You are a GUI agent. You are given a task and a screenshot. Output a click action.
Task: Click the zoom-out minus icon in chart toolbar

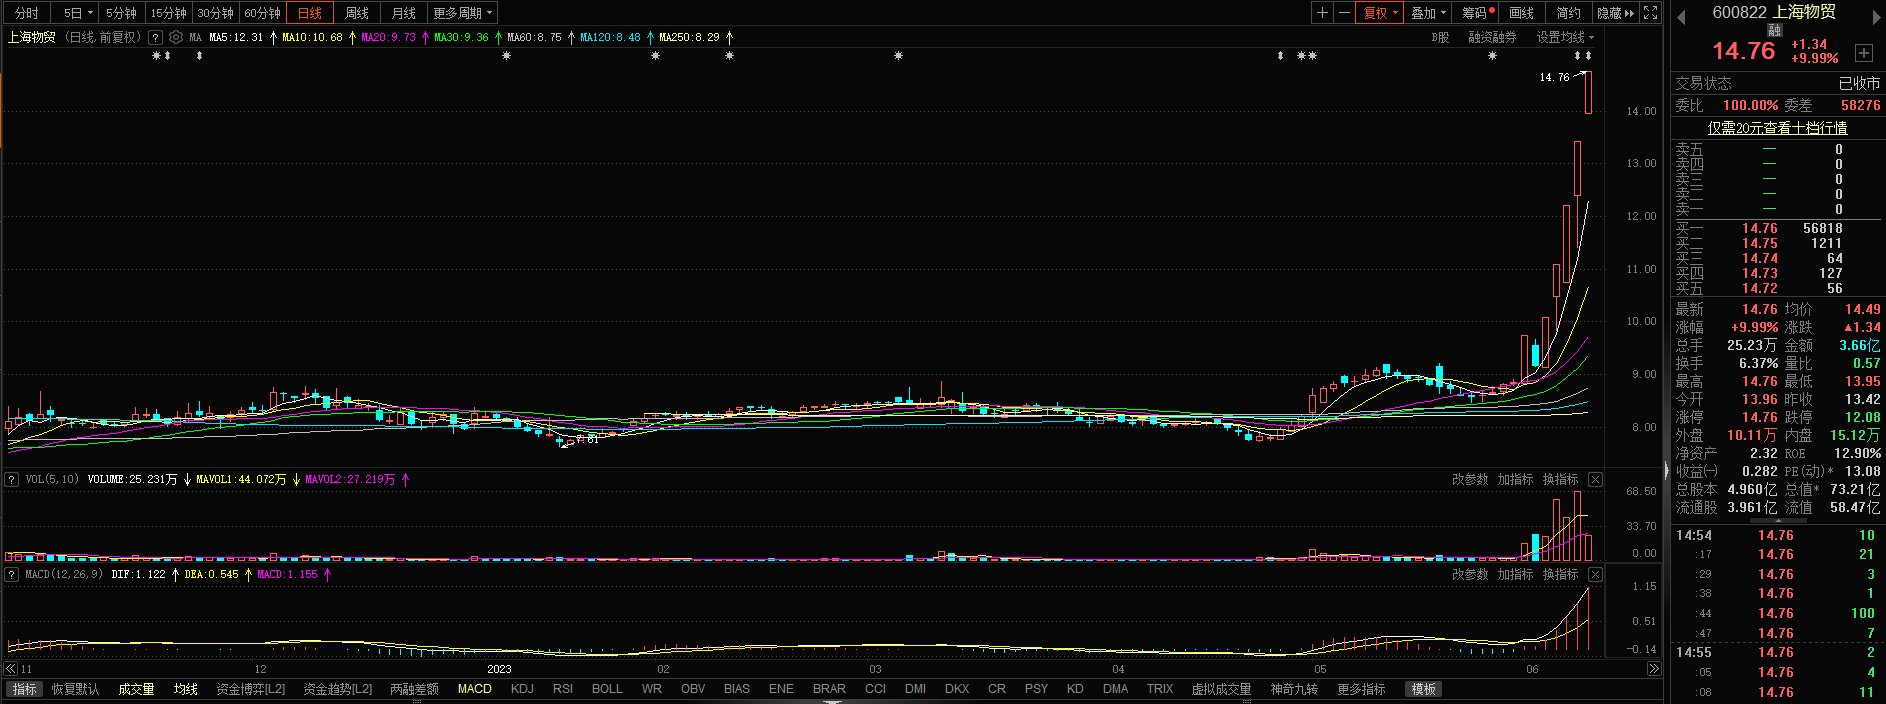coord(1344,13)
